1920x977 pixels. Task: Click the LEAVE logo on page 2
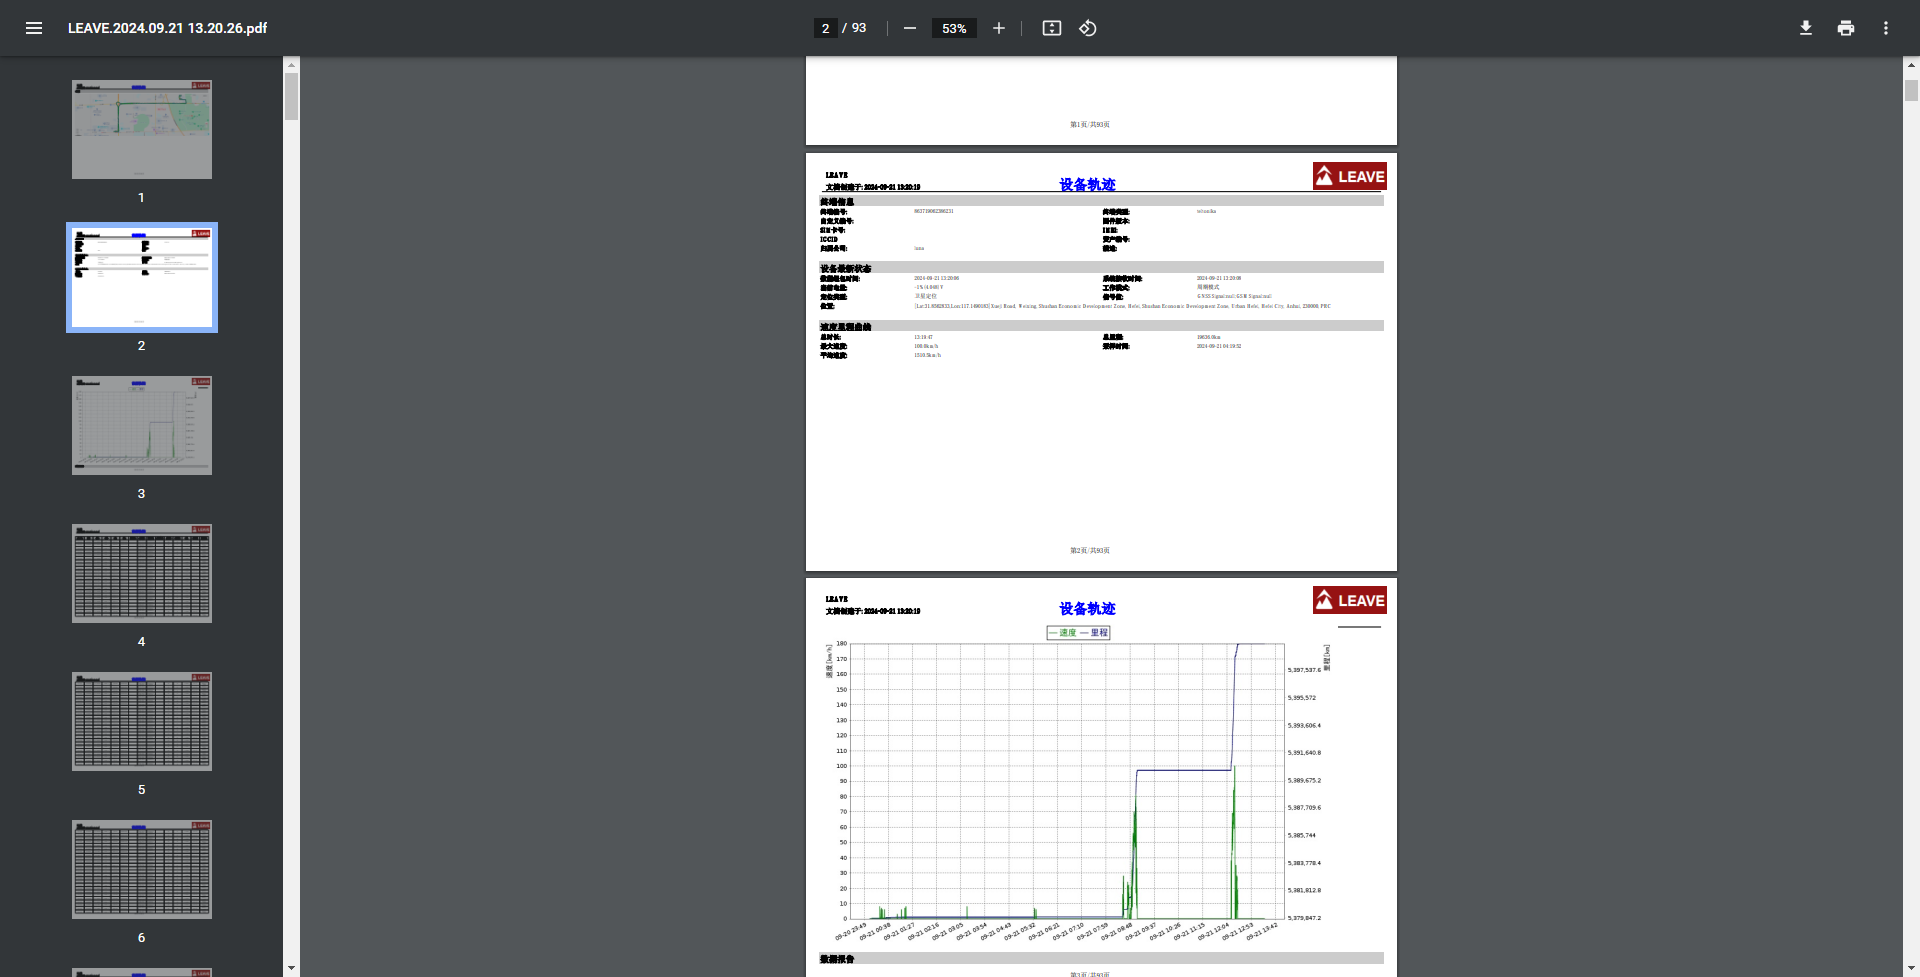coord(1349,176)
